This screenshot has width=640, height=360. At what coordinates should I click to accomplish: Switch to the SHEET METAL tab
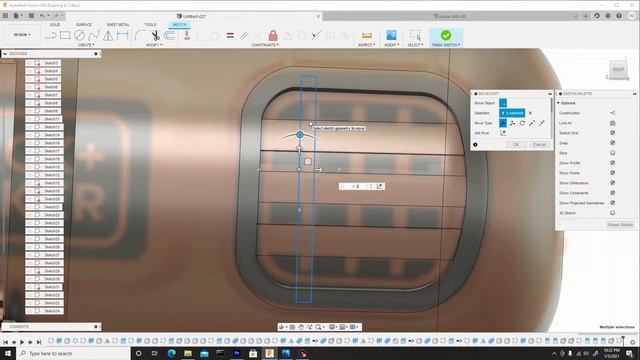pos(118,25)
